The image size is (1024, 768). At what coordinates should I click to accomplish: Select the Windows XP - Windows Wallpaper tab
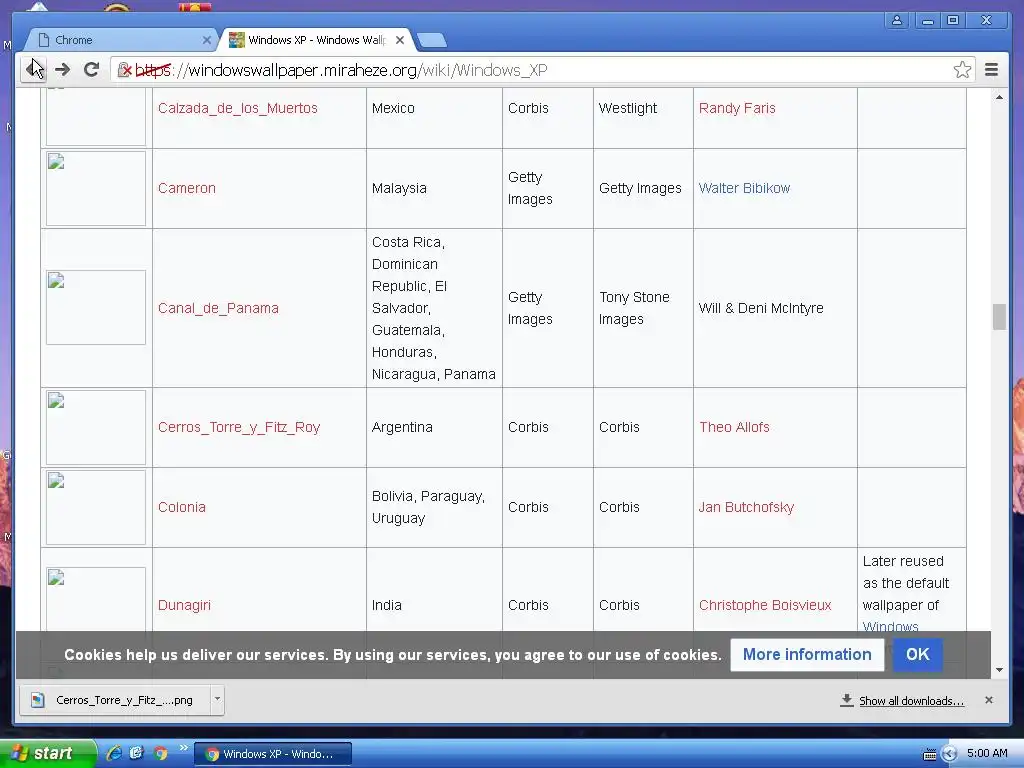click(x=317, y=40)
